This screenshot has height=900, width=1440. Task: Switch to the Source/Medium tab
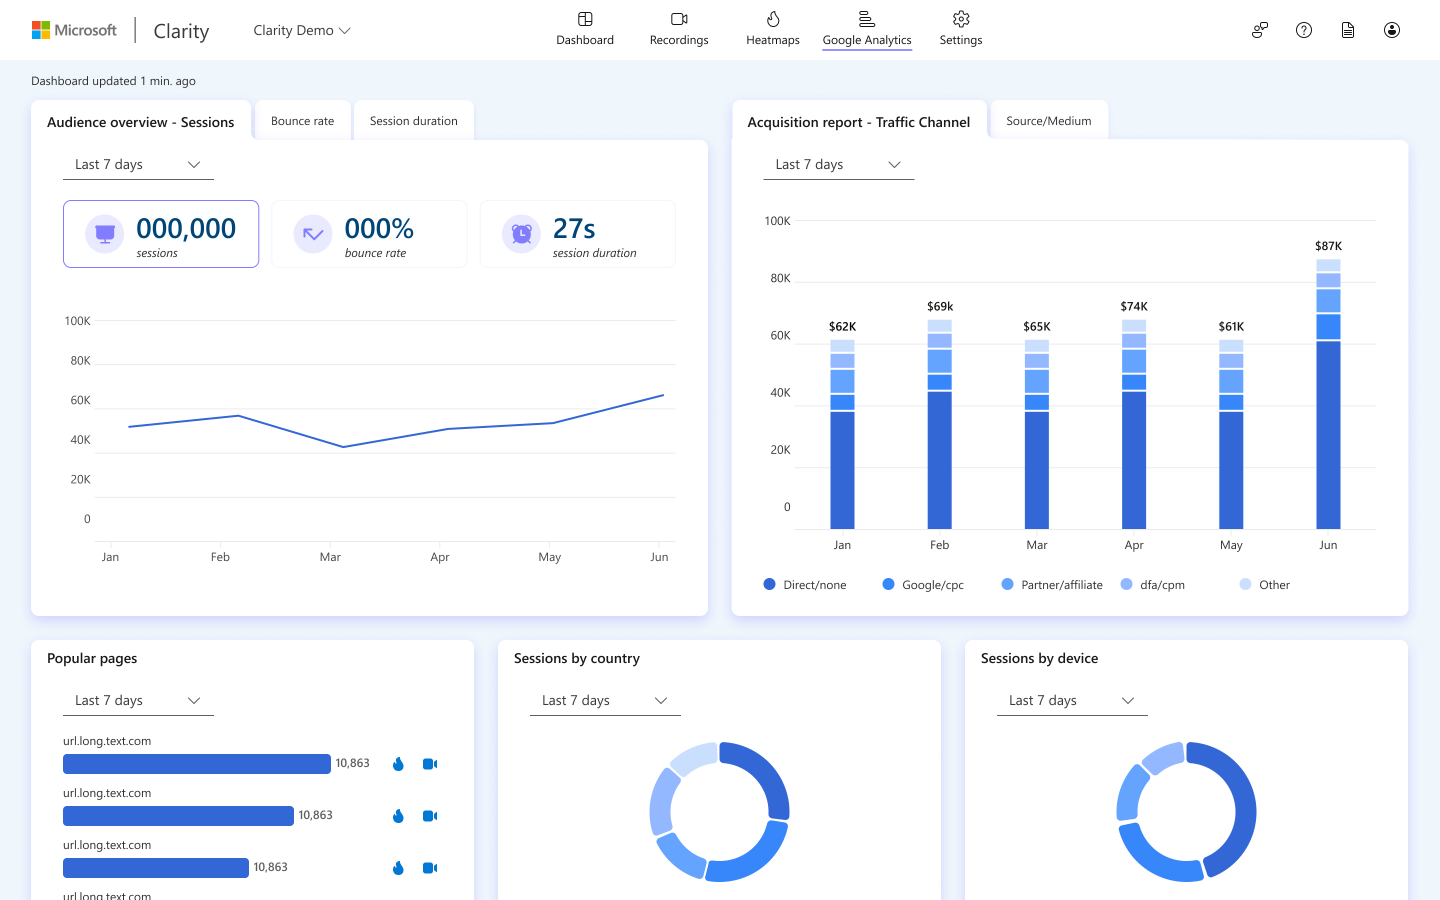(x=1049, y=119)
